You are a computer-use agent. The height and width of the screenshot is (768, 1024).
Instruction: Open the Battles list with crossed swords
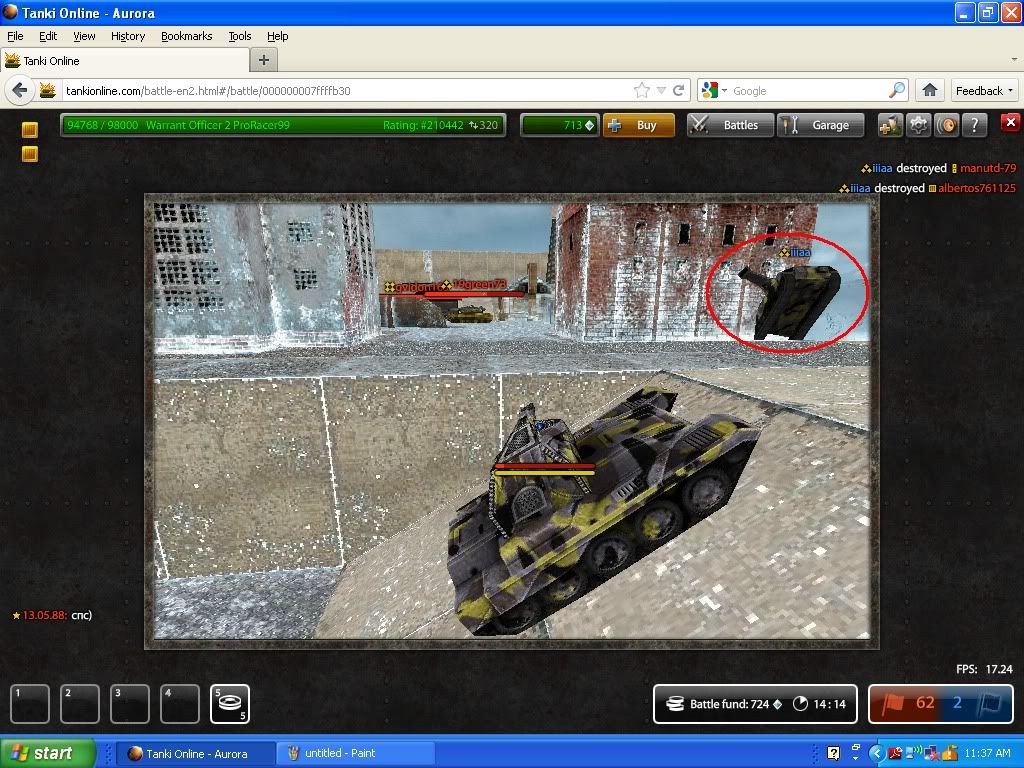point(729,125)
